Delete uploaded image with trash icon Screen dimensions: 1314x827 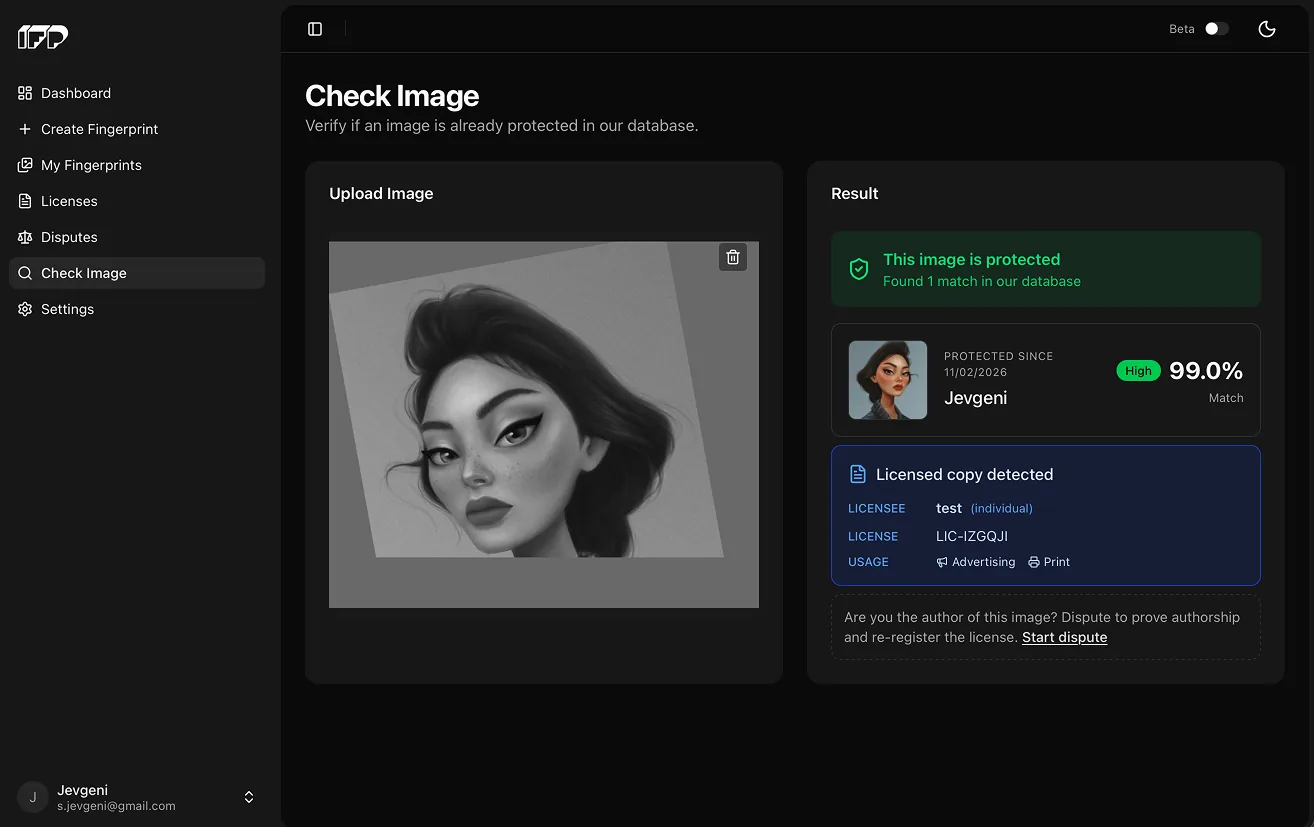point(733,257)
